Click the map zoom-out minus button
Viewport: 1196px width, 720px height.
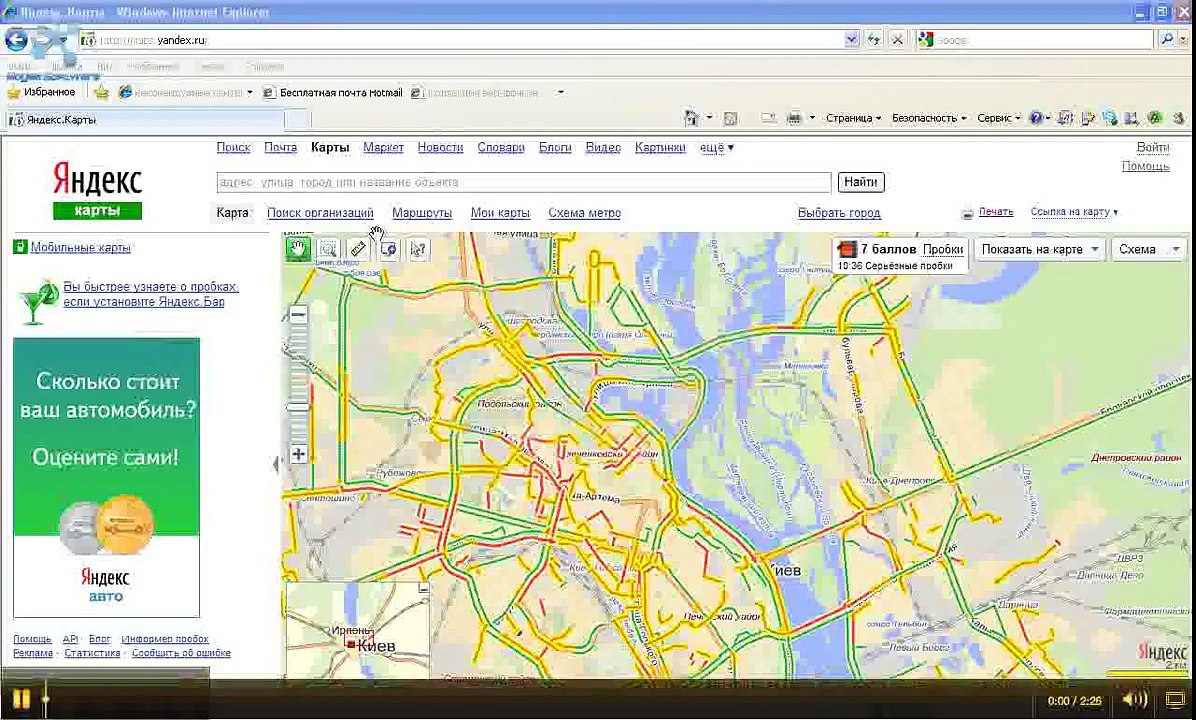[x=298, y=314]
